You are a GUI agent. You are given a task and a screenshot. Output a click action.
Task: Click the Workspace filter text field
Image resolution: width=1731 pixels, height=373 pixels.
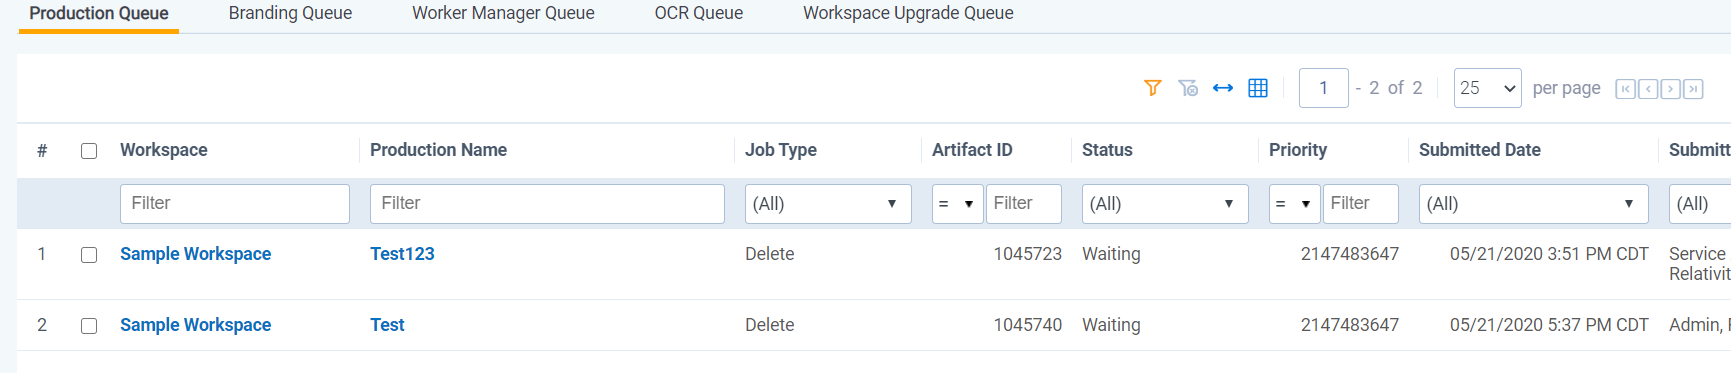[235, 204]
